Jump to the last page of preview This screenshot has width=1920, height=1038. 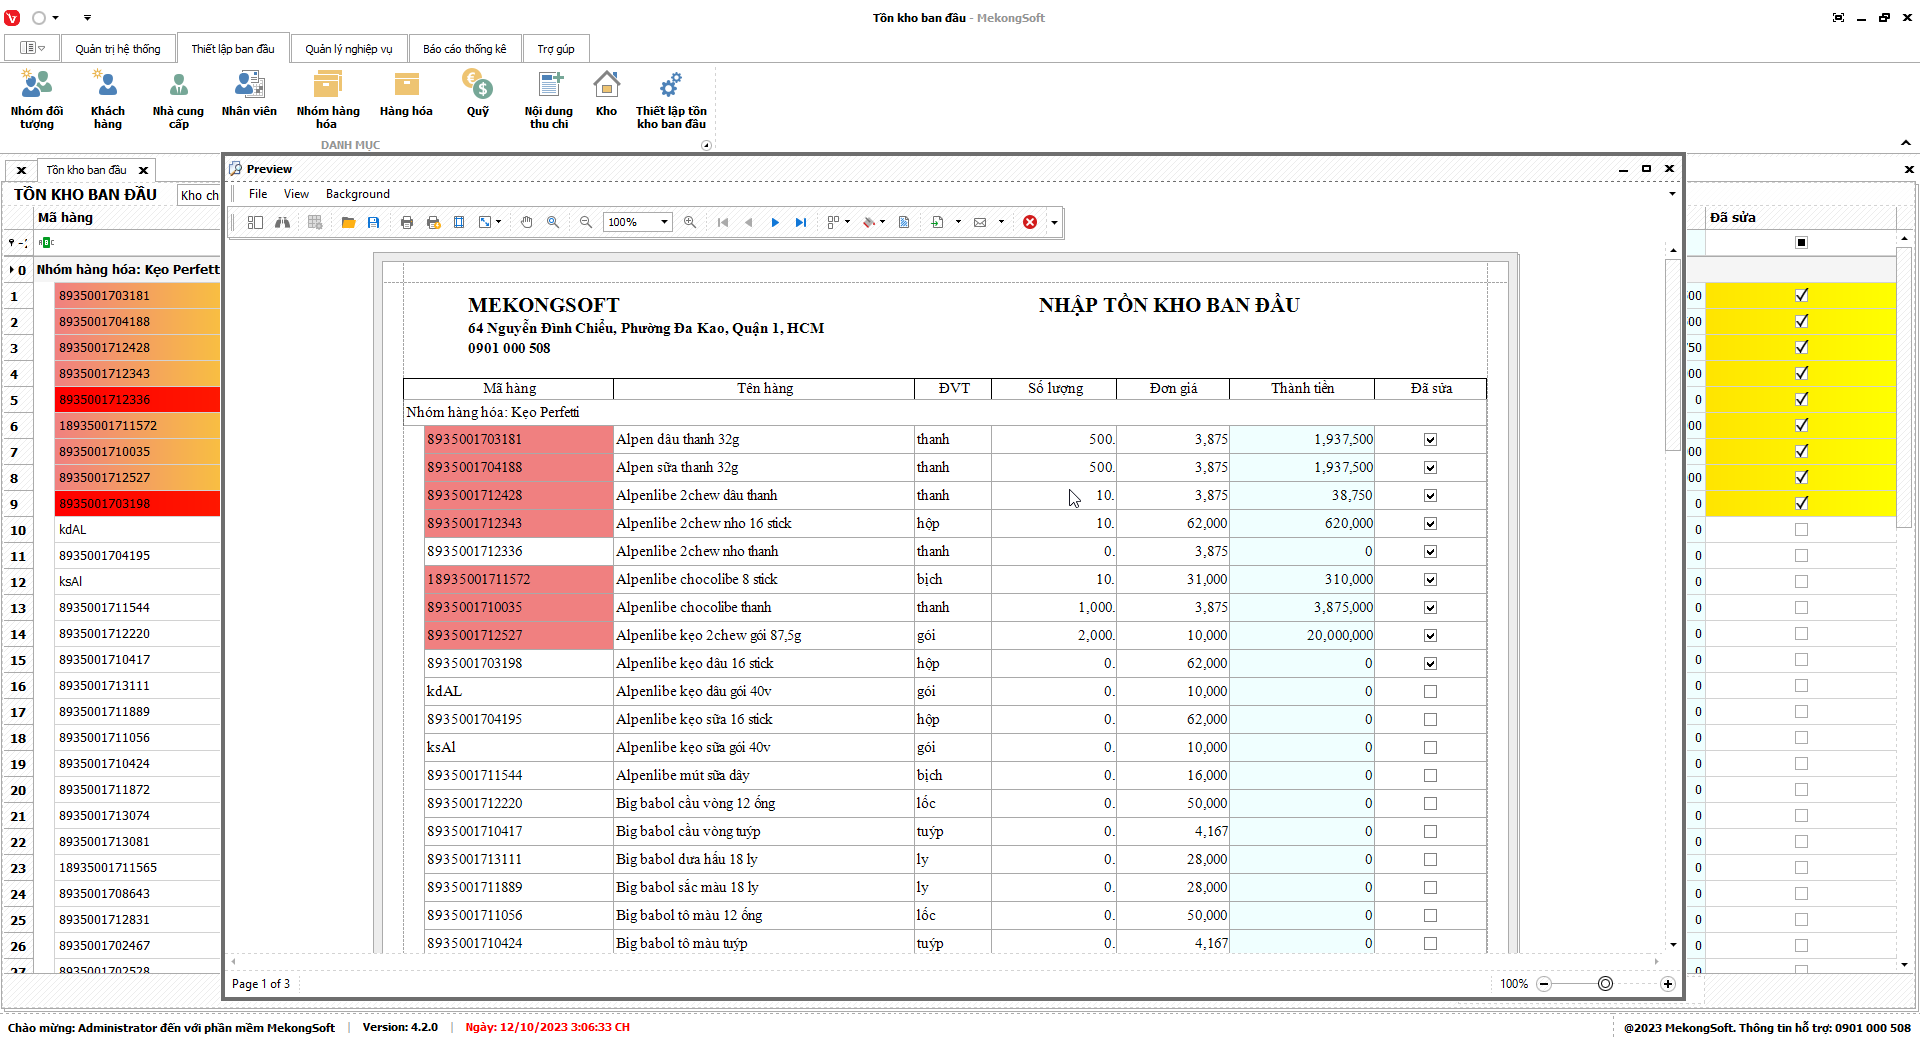pos(801,222)
